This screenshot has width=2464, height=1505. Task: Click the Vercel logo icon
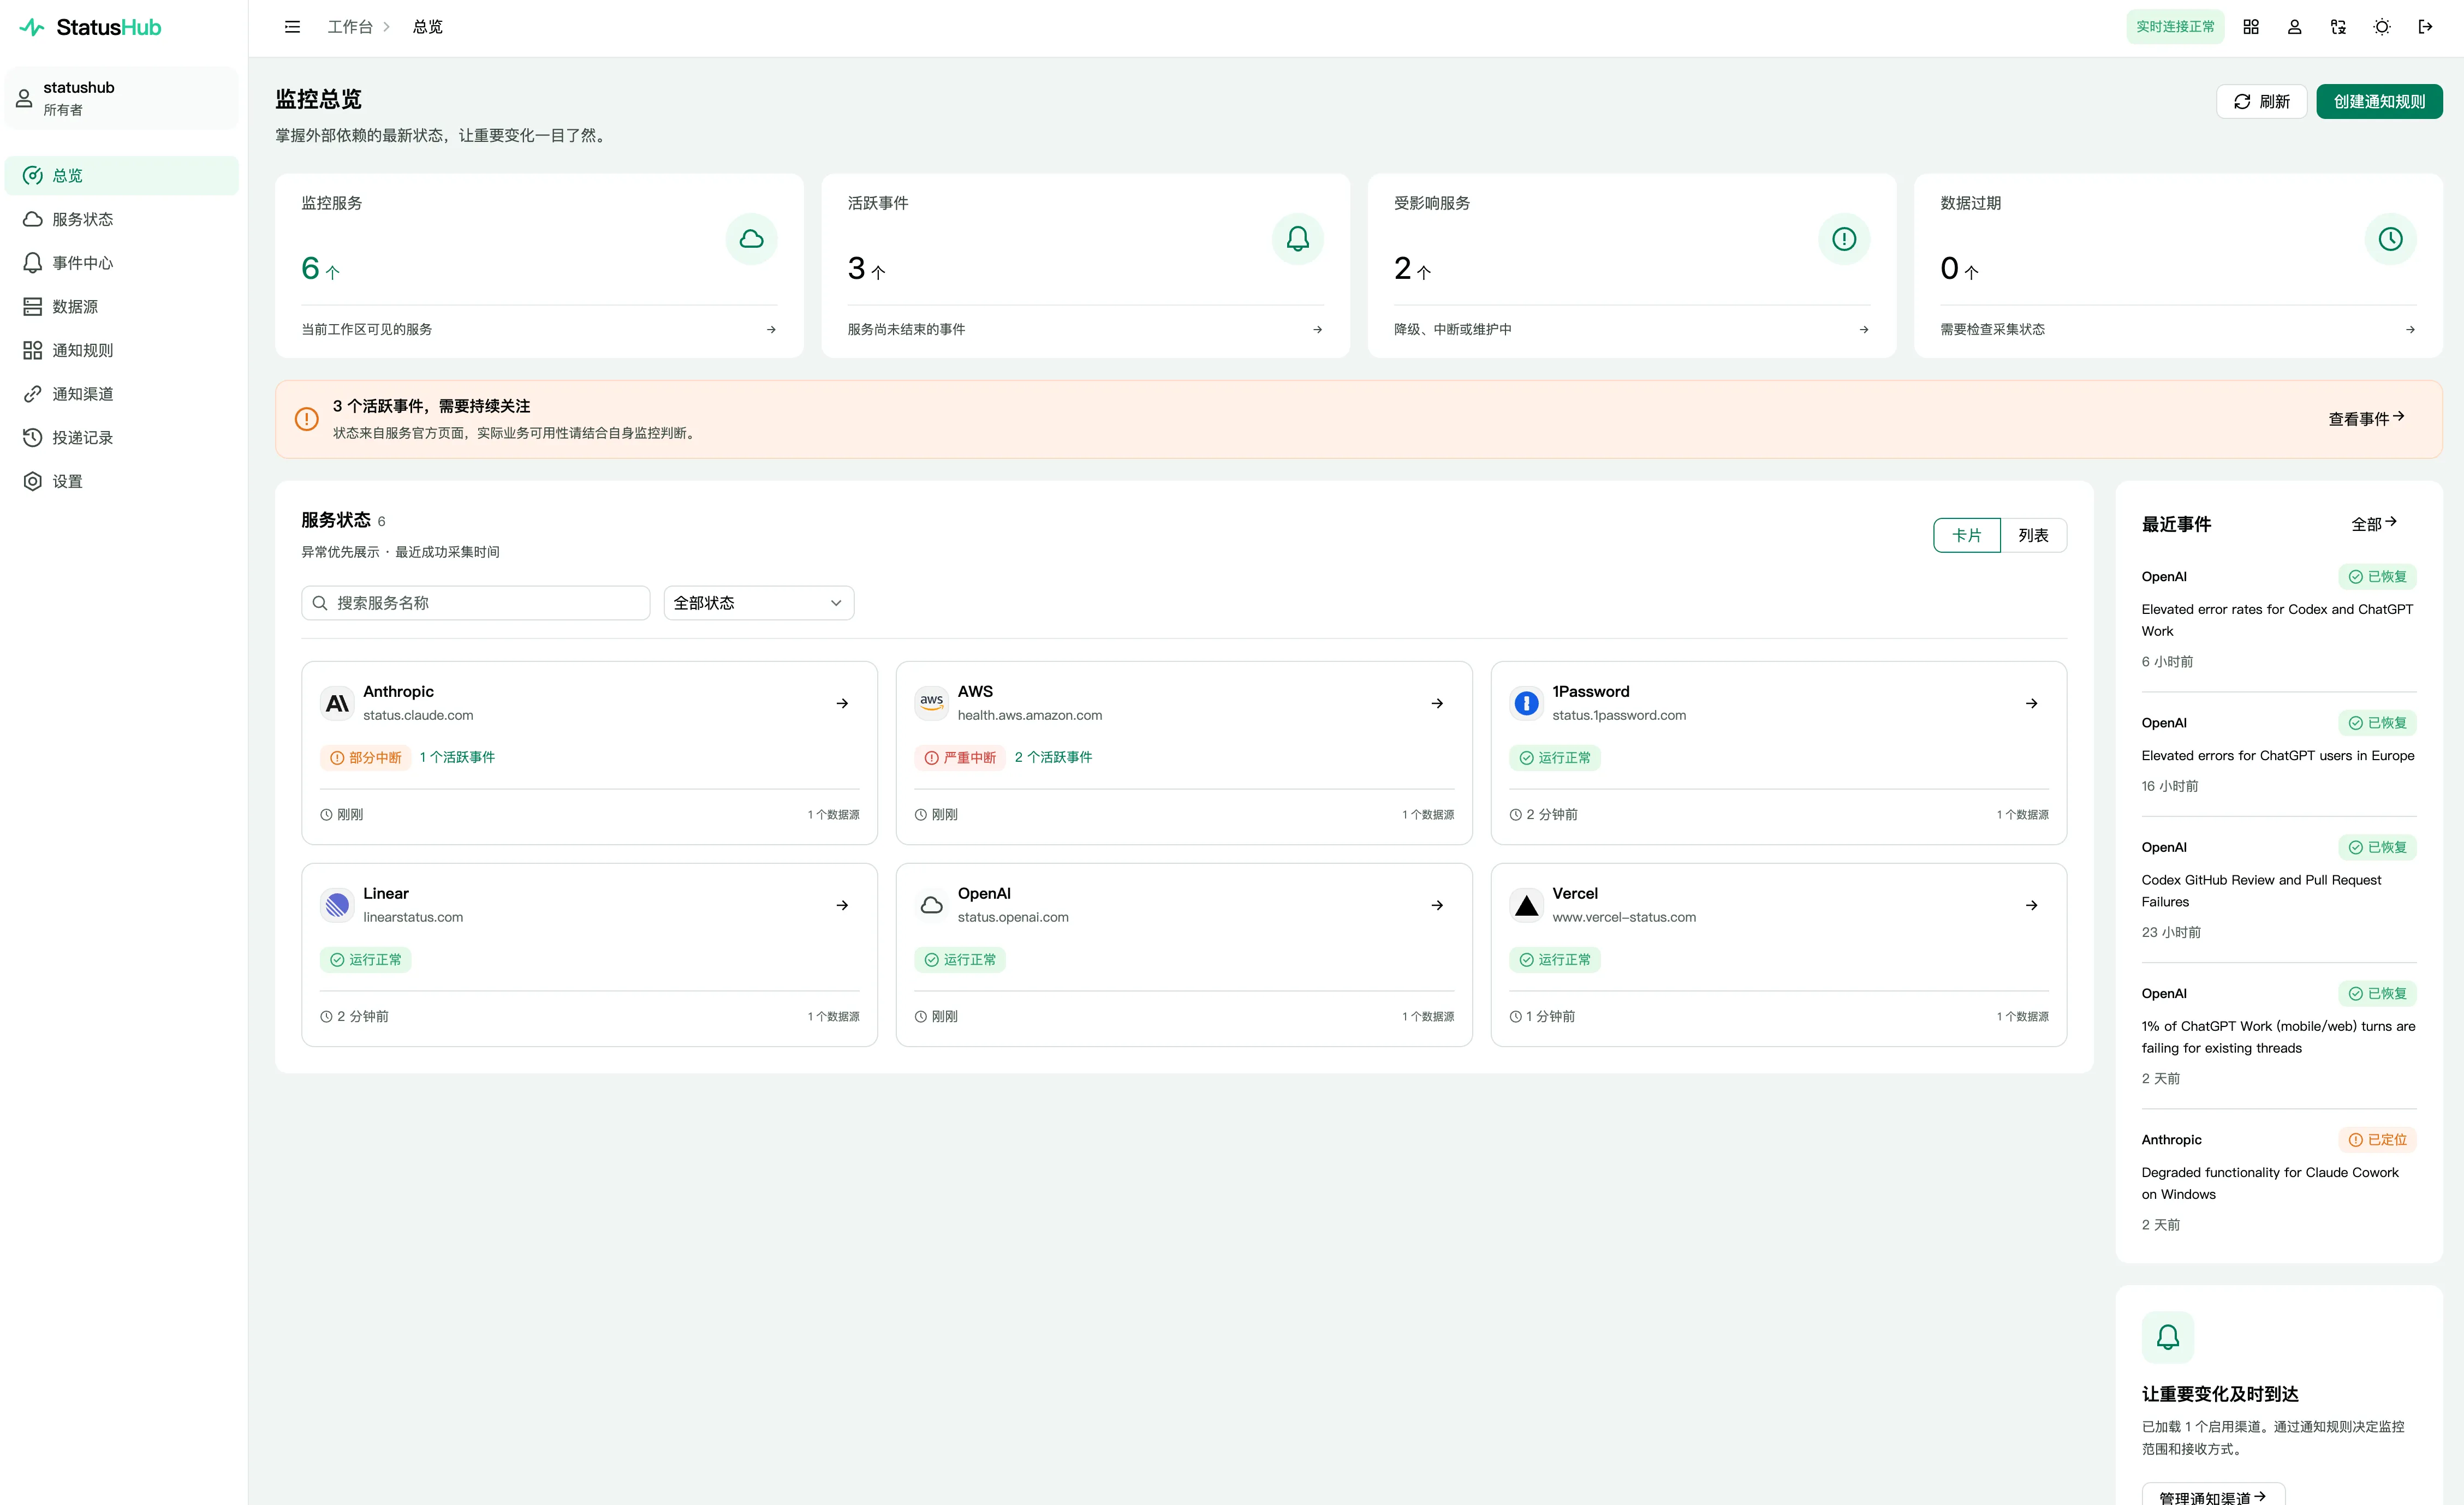(1526, 905)
